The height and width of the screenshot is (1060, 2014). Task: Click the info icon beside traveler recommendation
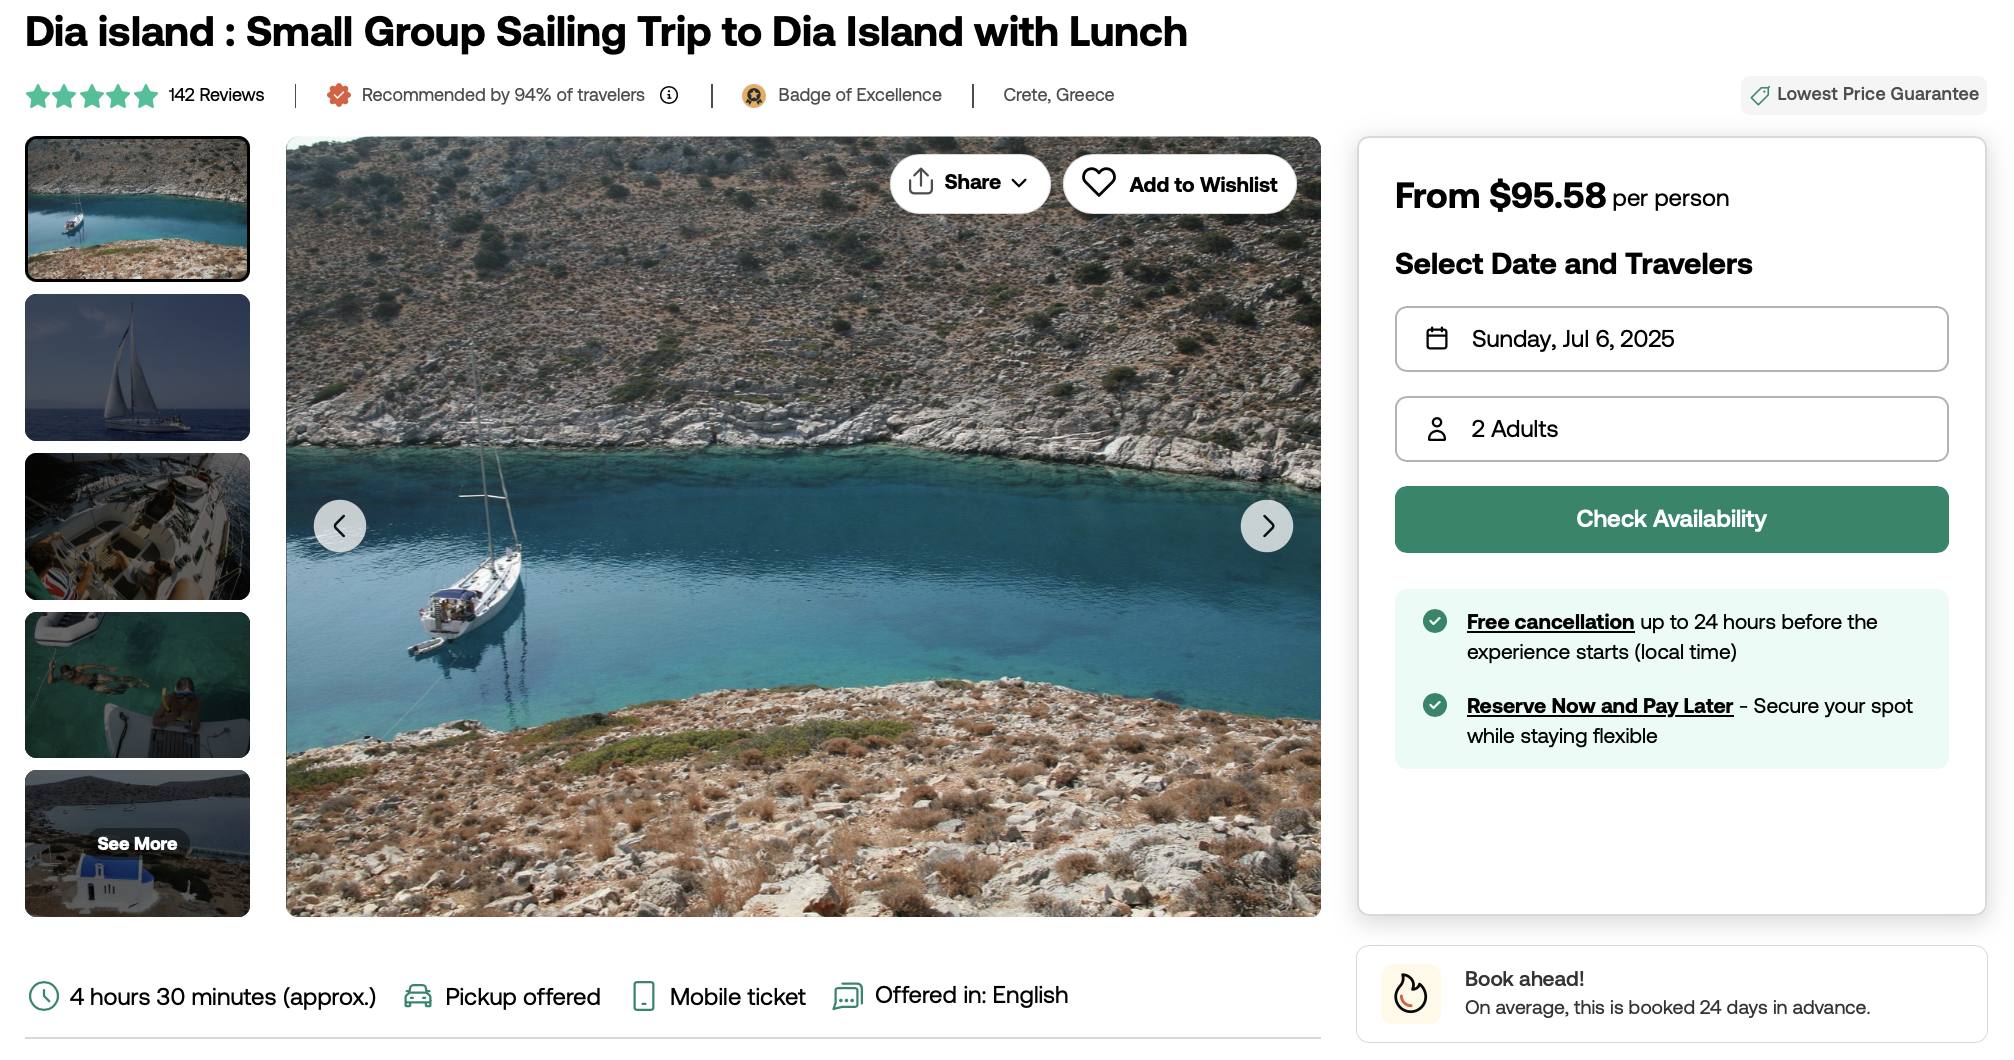click(x=670, y=95)
